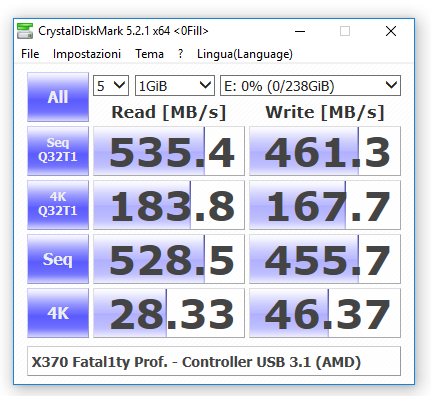Viewport: 431px width, 396px height.
Task: Click the comment field with X370 Fatal1ty text
Action: point(214,361)
